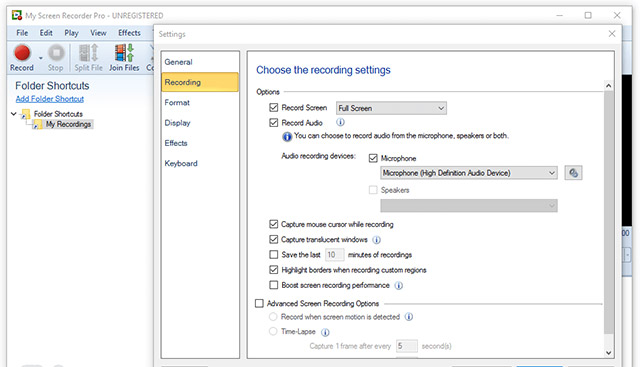Select My Recordings in folder tree

tap(68, 124)
